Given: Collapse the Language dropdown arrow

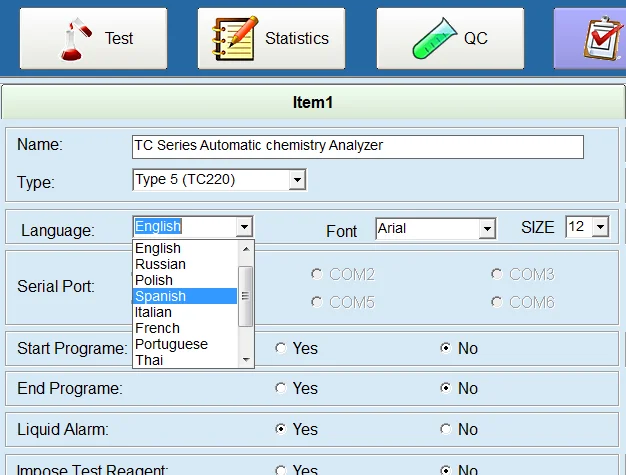Looking at the screenshot, I should (245, 228).
